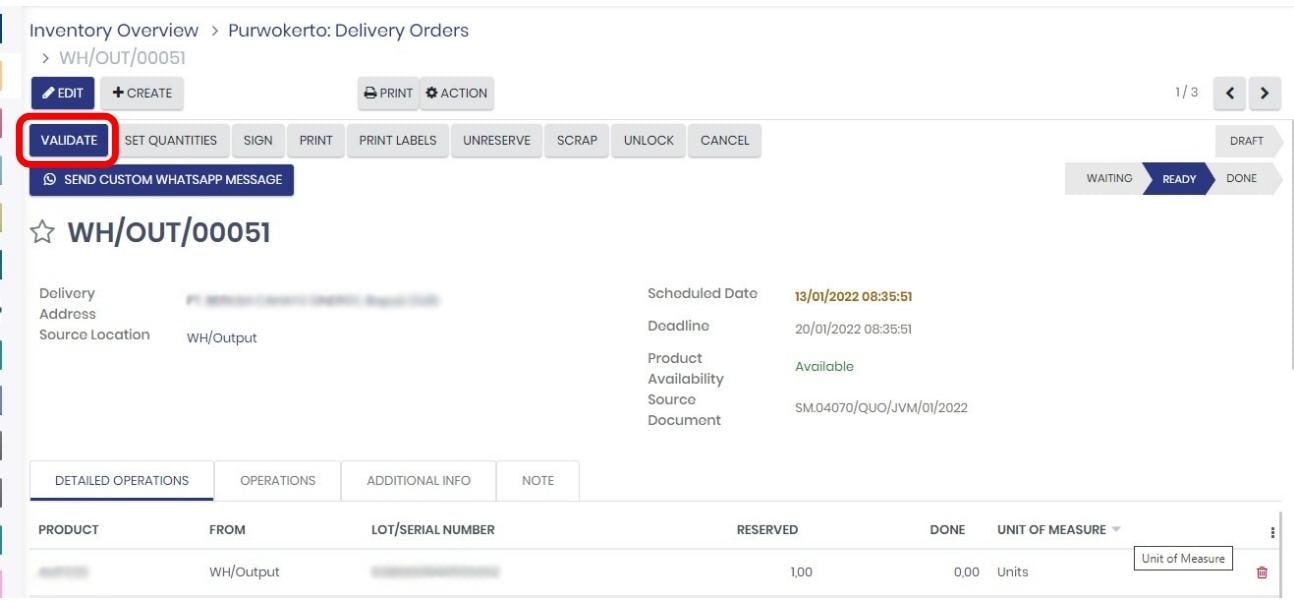Open column options kebab menu
The image size is (1294, 604).
[x=1272, y=532]
